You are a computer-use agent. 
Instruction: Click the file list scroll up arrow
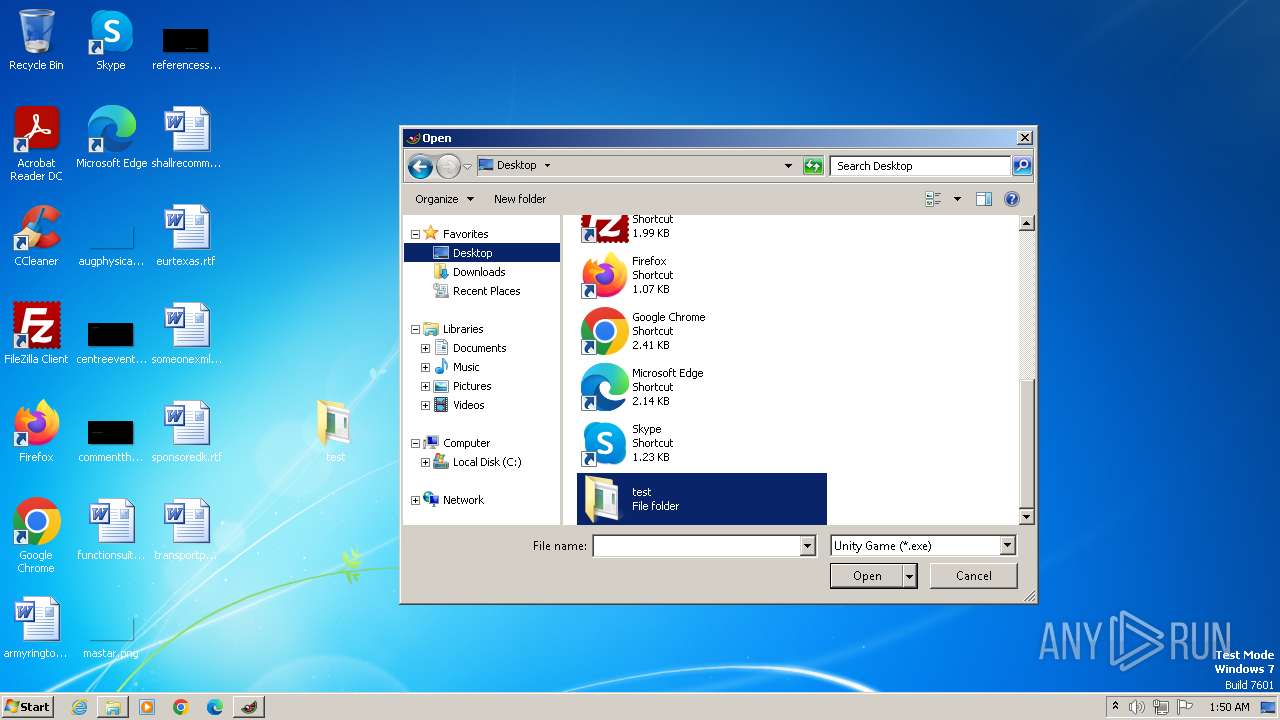tap(1026, 223)
